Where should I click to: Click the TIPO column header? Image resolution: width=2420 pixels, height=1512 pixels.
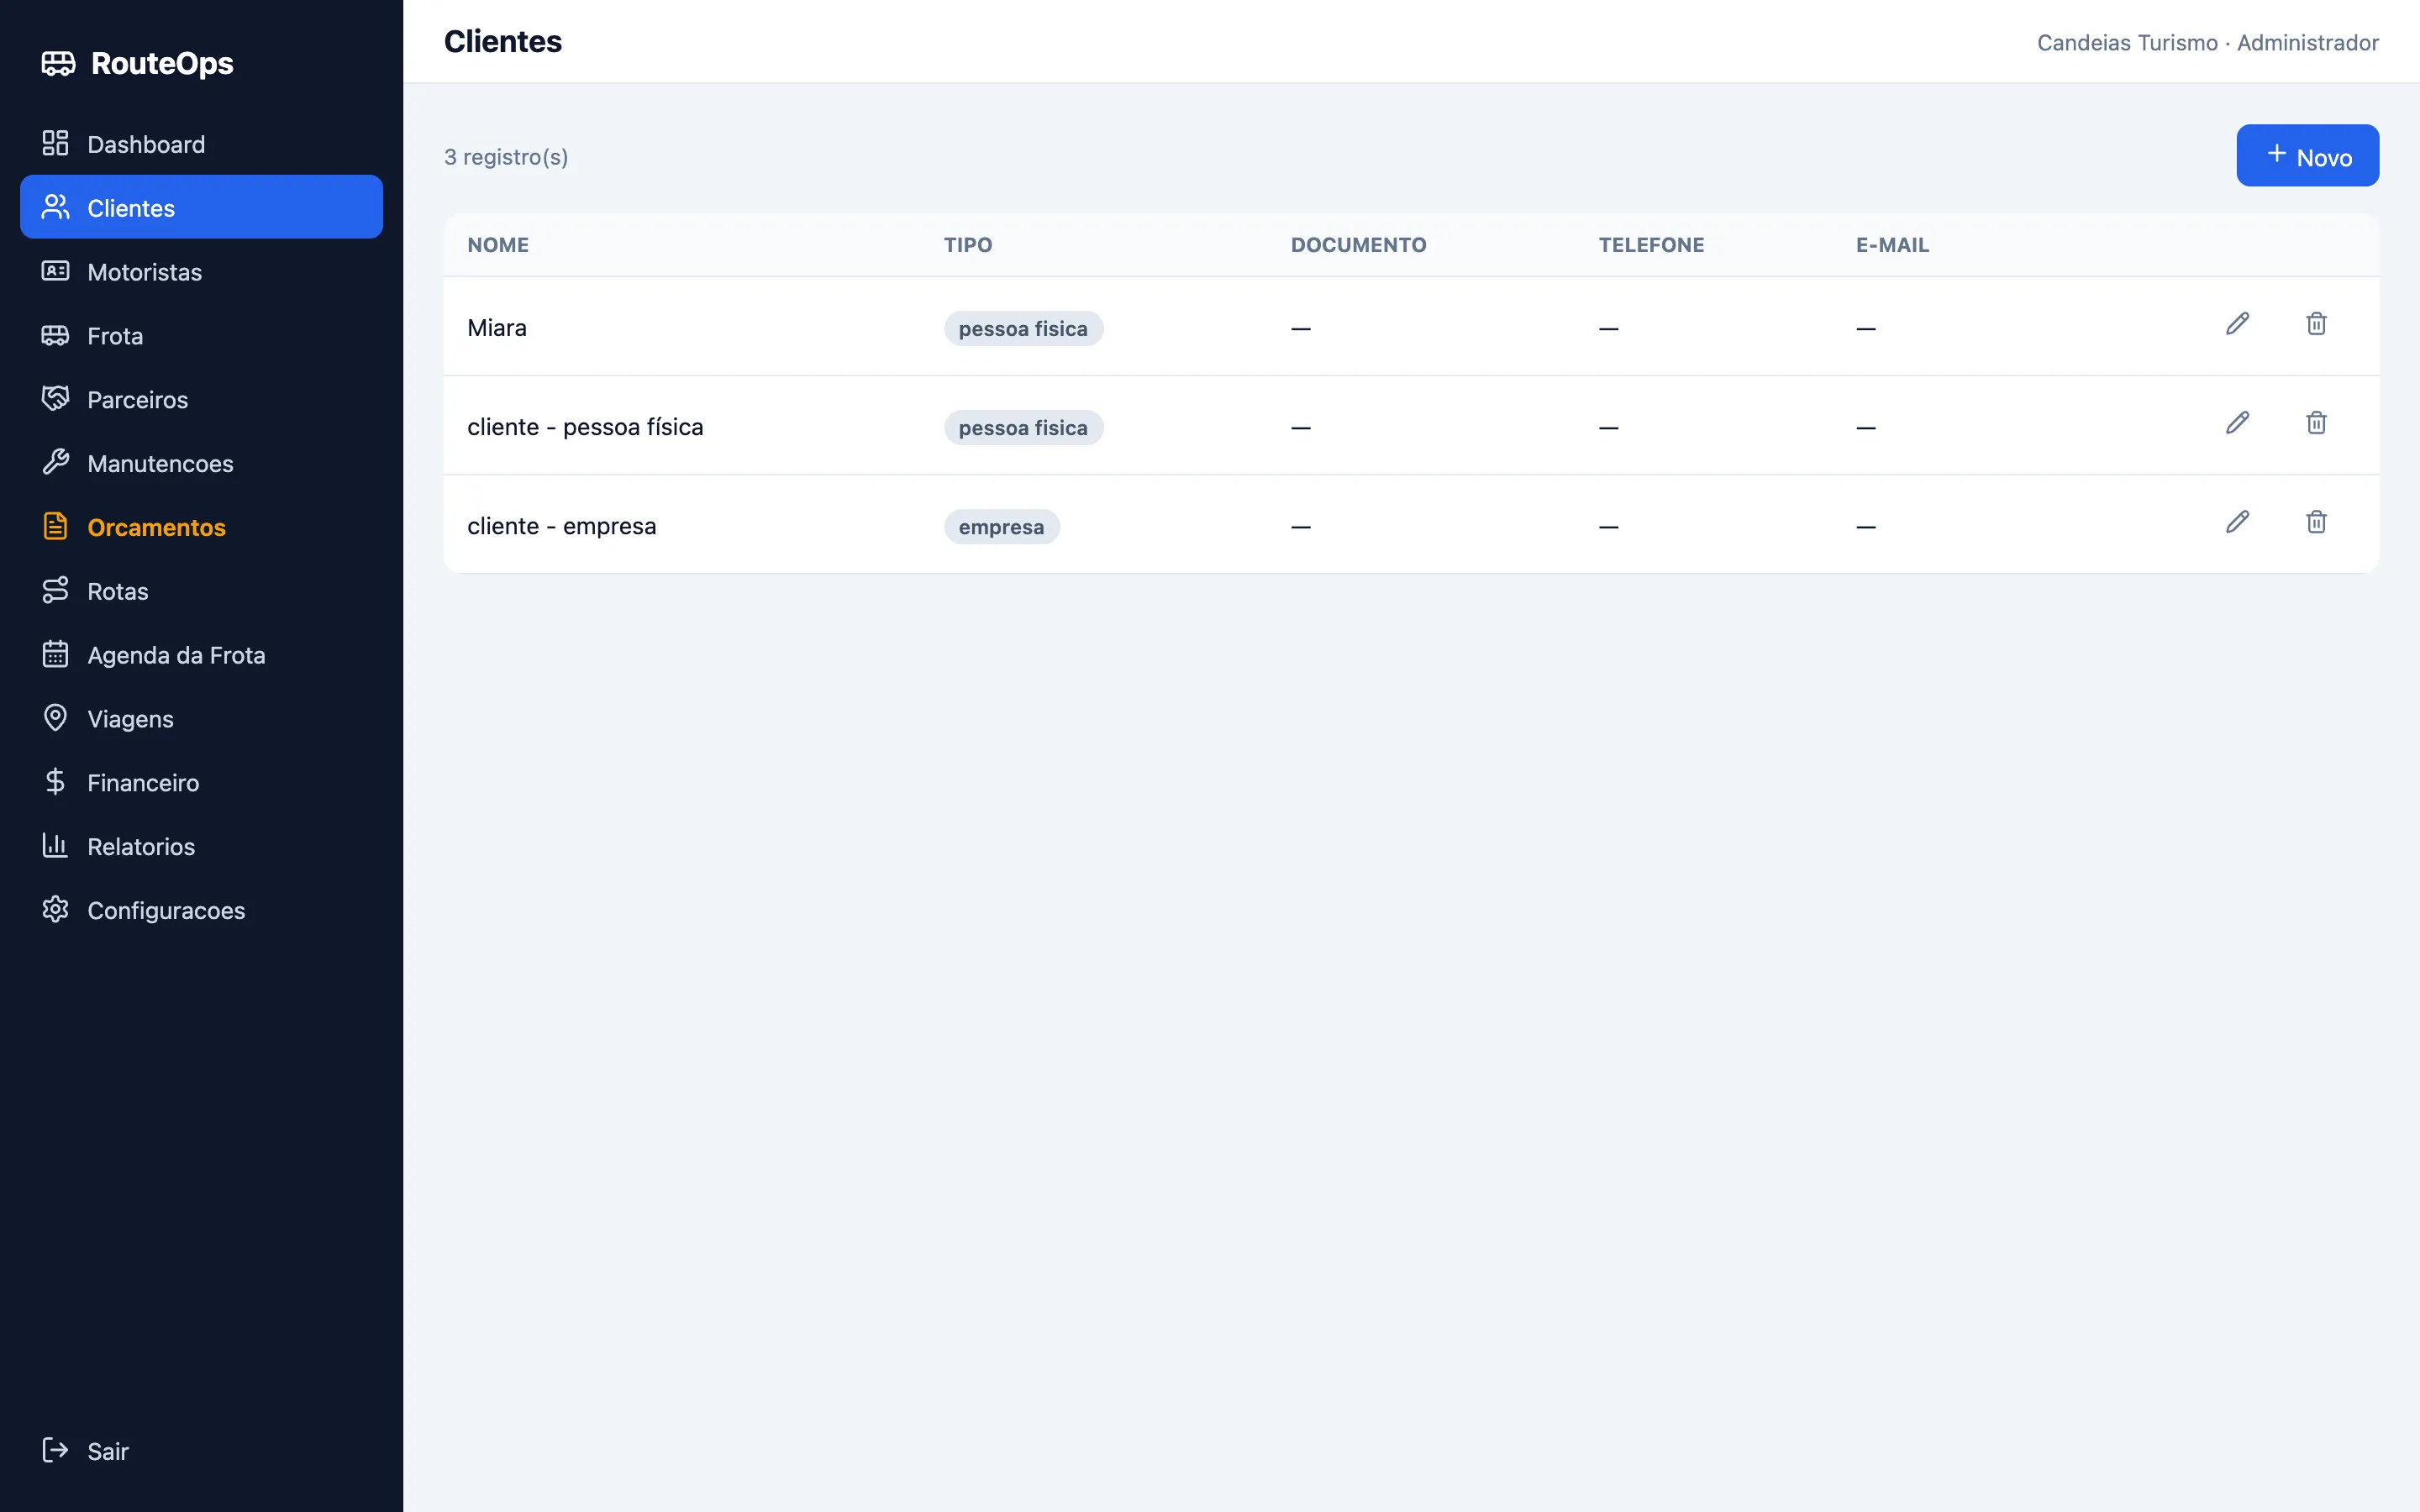(x=968, y=245)
